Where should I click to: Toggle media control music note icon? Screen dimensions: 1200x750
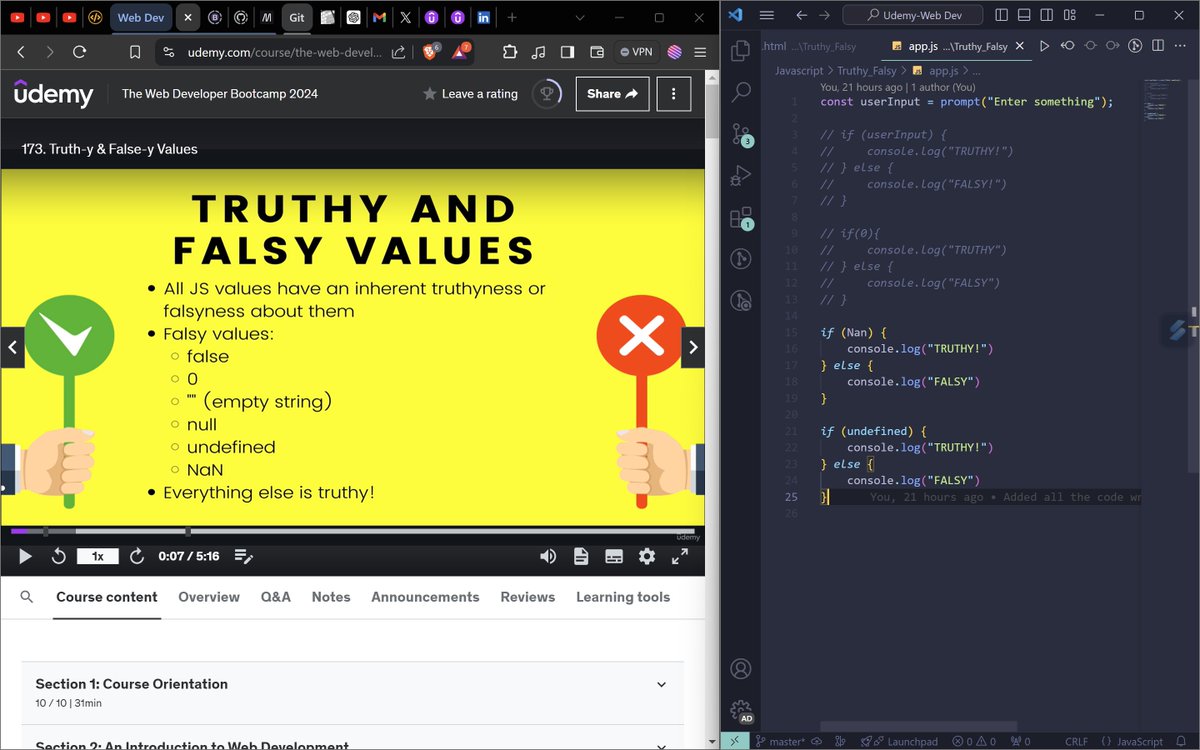click(539, 52)
